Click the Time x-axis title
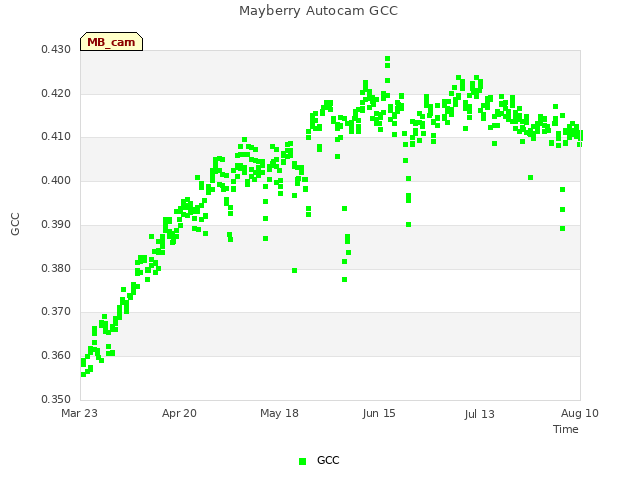The height and width of the screenshot is (480, 640). tap(566, 429)
